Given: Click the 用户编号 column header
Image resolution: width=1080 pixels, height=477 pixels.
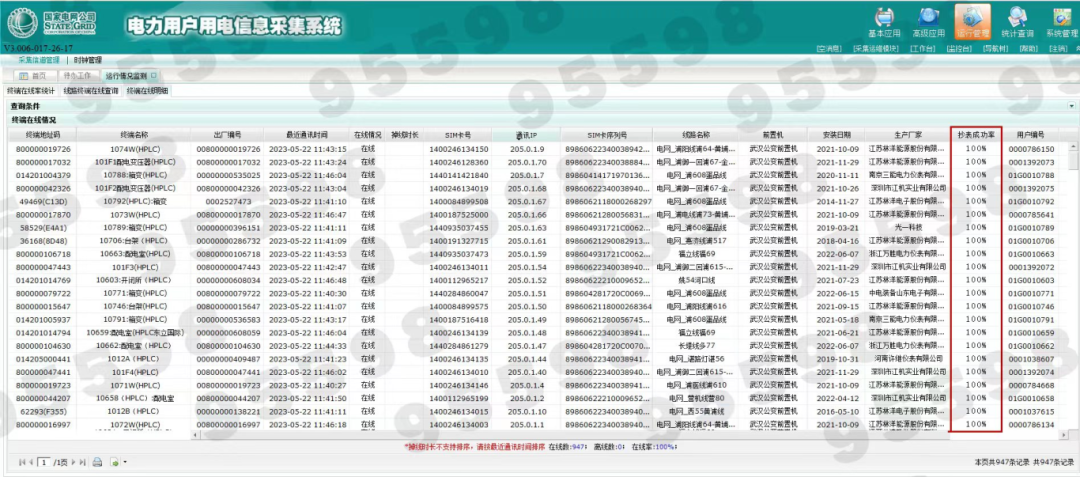Looking at the screenshot, I should click(x=1030, y=135).
